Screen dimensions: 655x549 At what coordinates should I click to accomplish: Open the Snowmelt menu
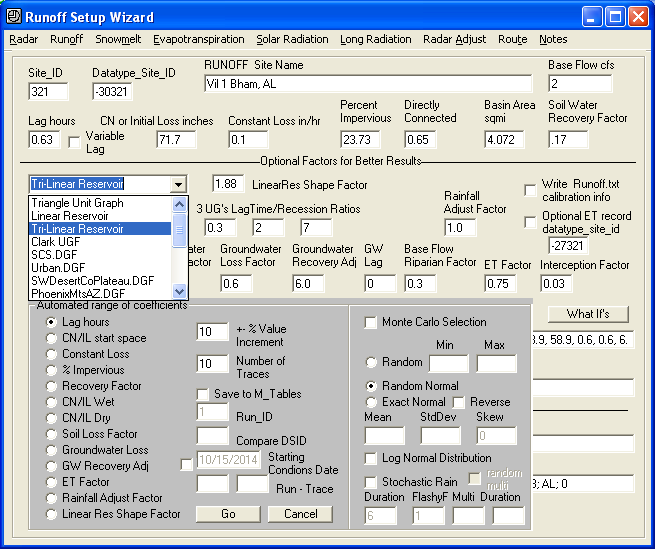[x=118, y=40]
